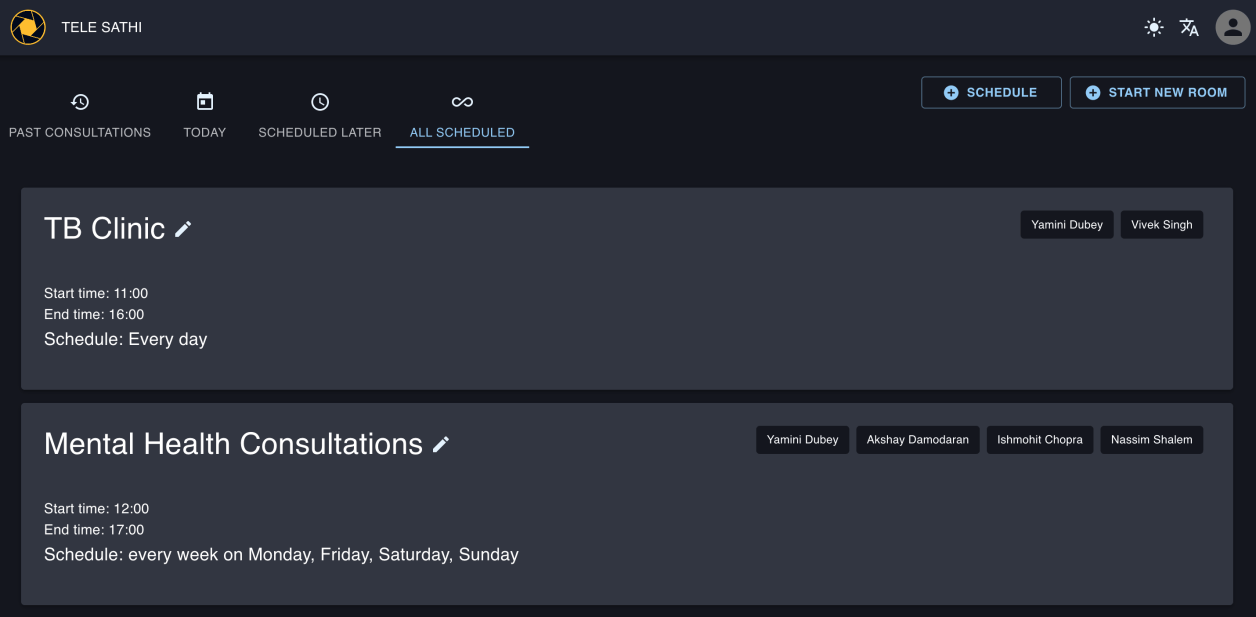Open the language translation menu

pos(1189,28)
